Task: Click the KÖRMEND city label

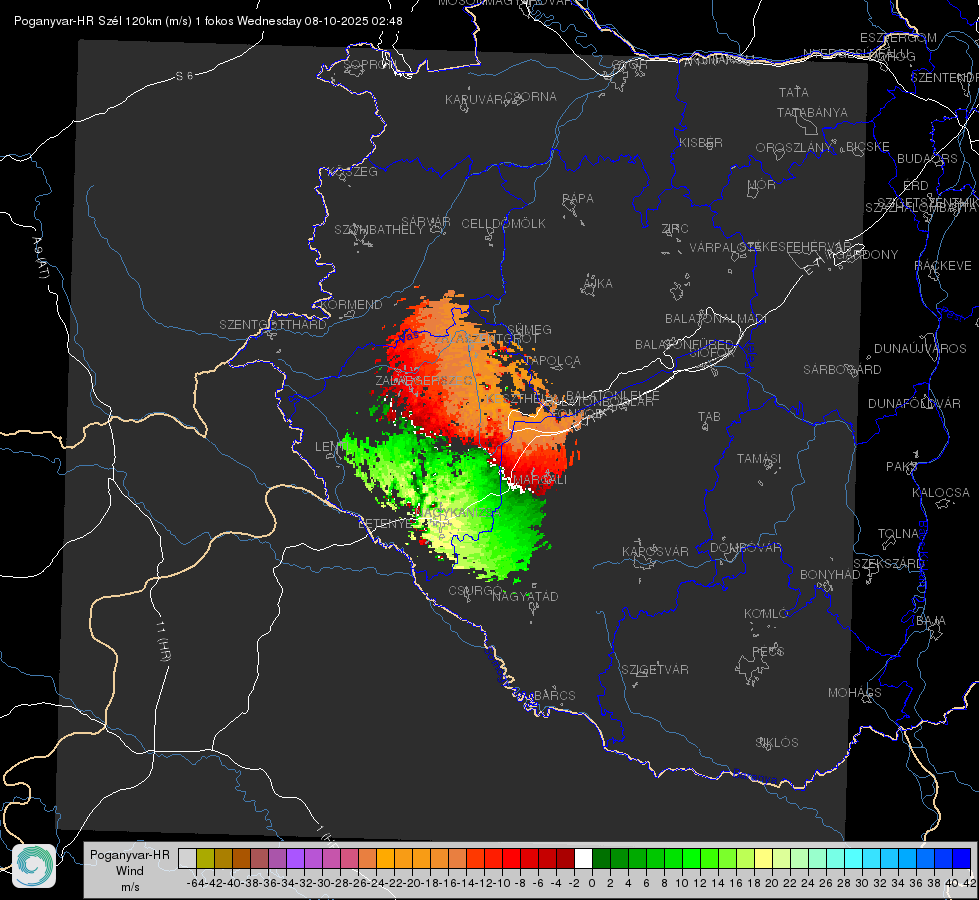Action: coord(352,305)
